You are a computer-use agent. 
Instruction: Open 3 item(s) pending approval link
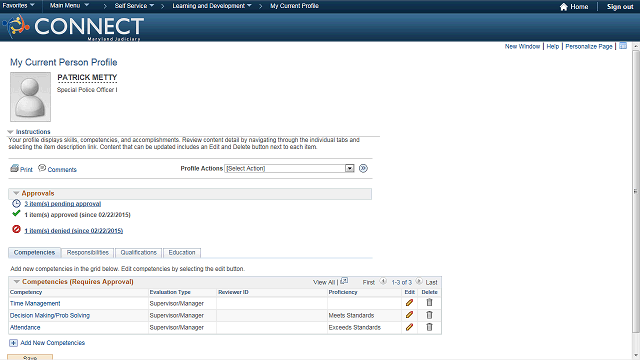(62, 204)
